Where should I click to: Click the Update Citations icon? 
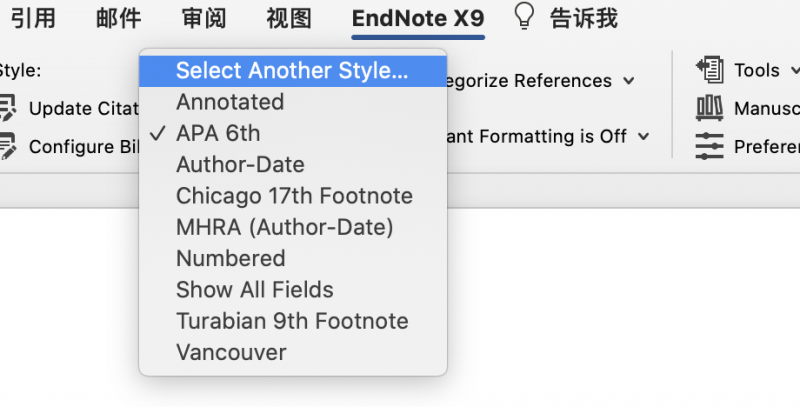pyautogui.click(x=7, y=108)
